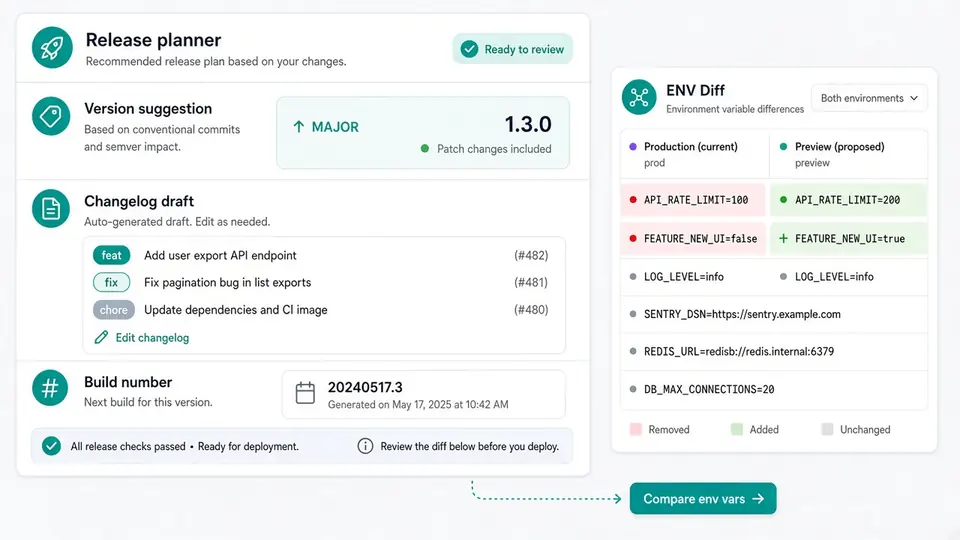Click the checkmark icon in Ready to review
Screen dimensions: 960x540
click(x=470, y=49)
